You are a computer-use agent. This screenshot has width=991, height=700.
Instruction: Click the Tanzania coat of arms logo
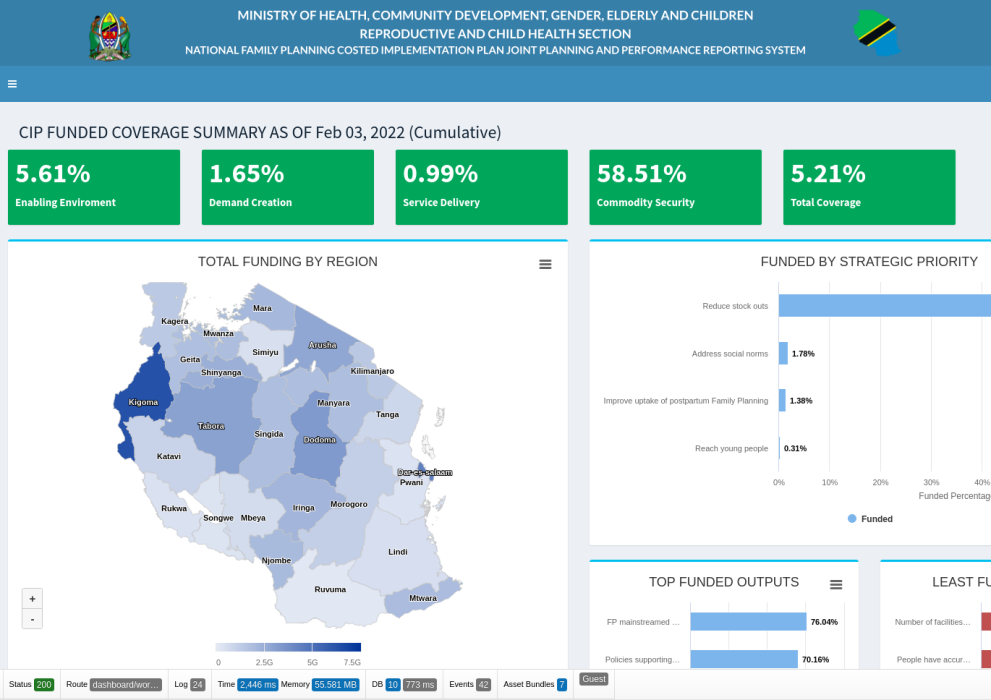(110, 36)
